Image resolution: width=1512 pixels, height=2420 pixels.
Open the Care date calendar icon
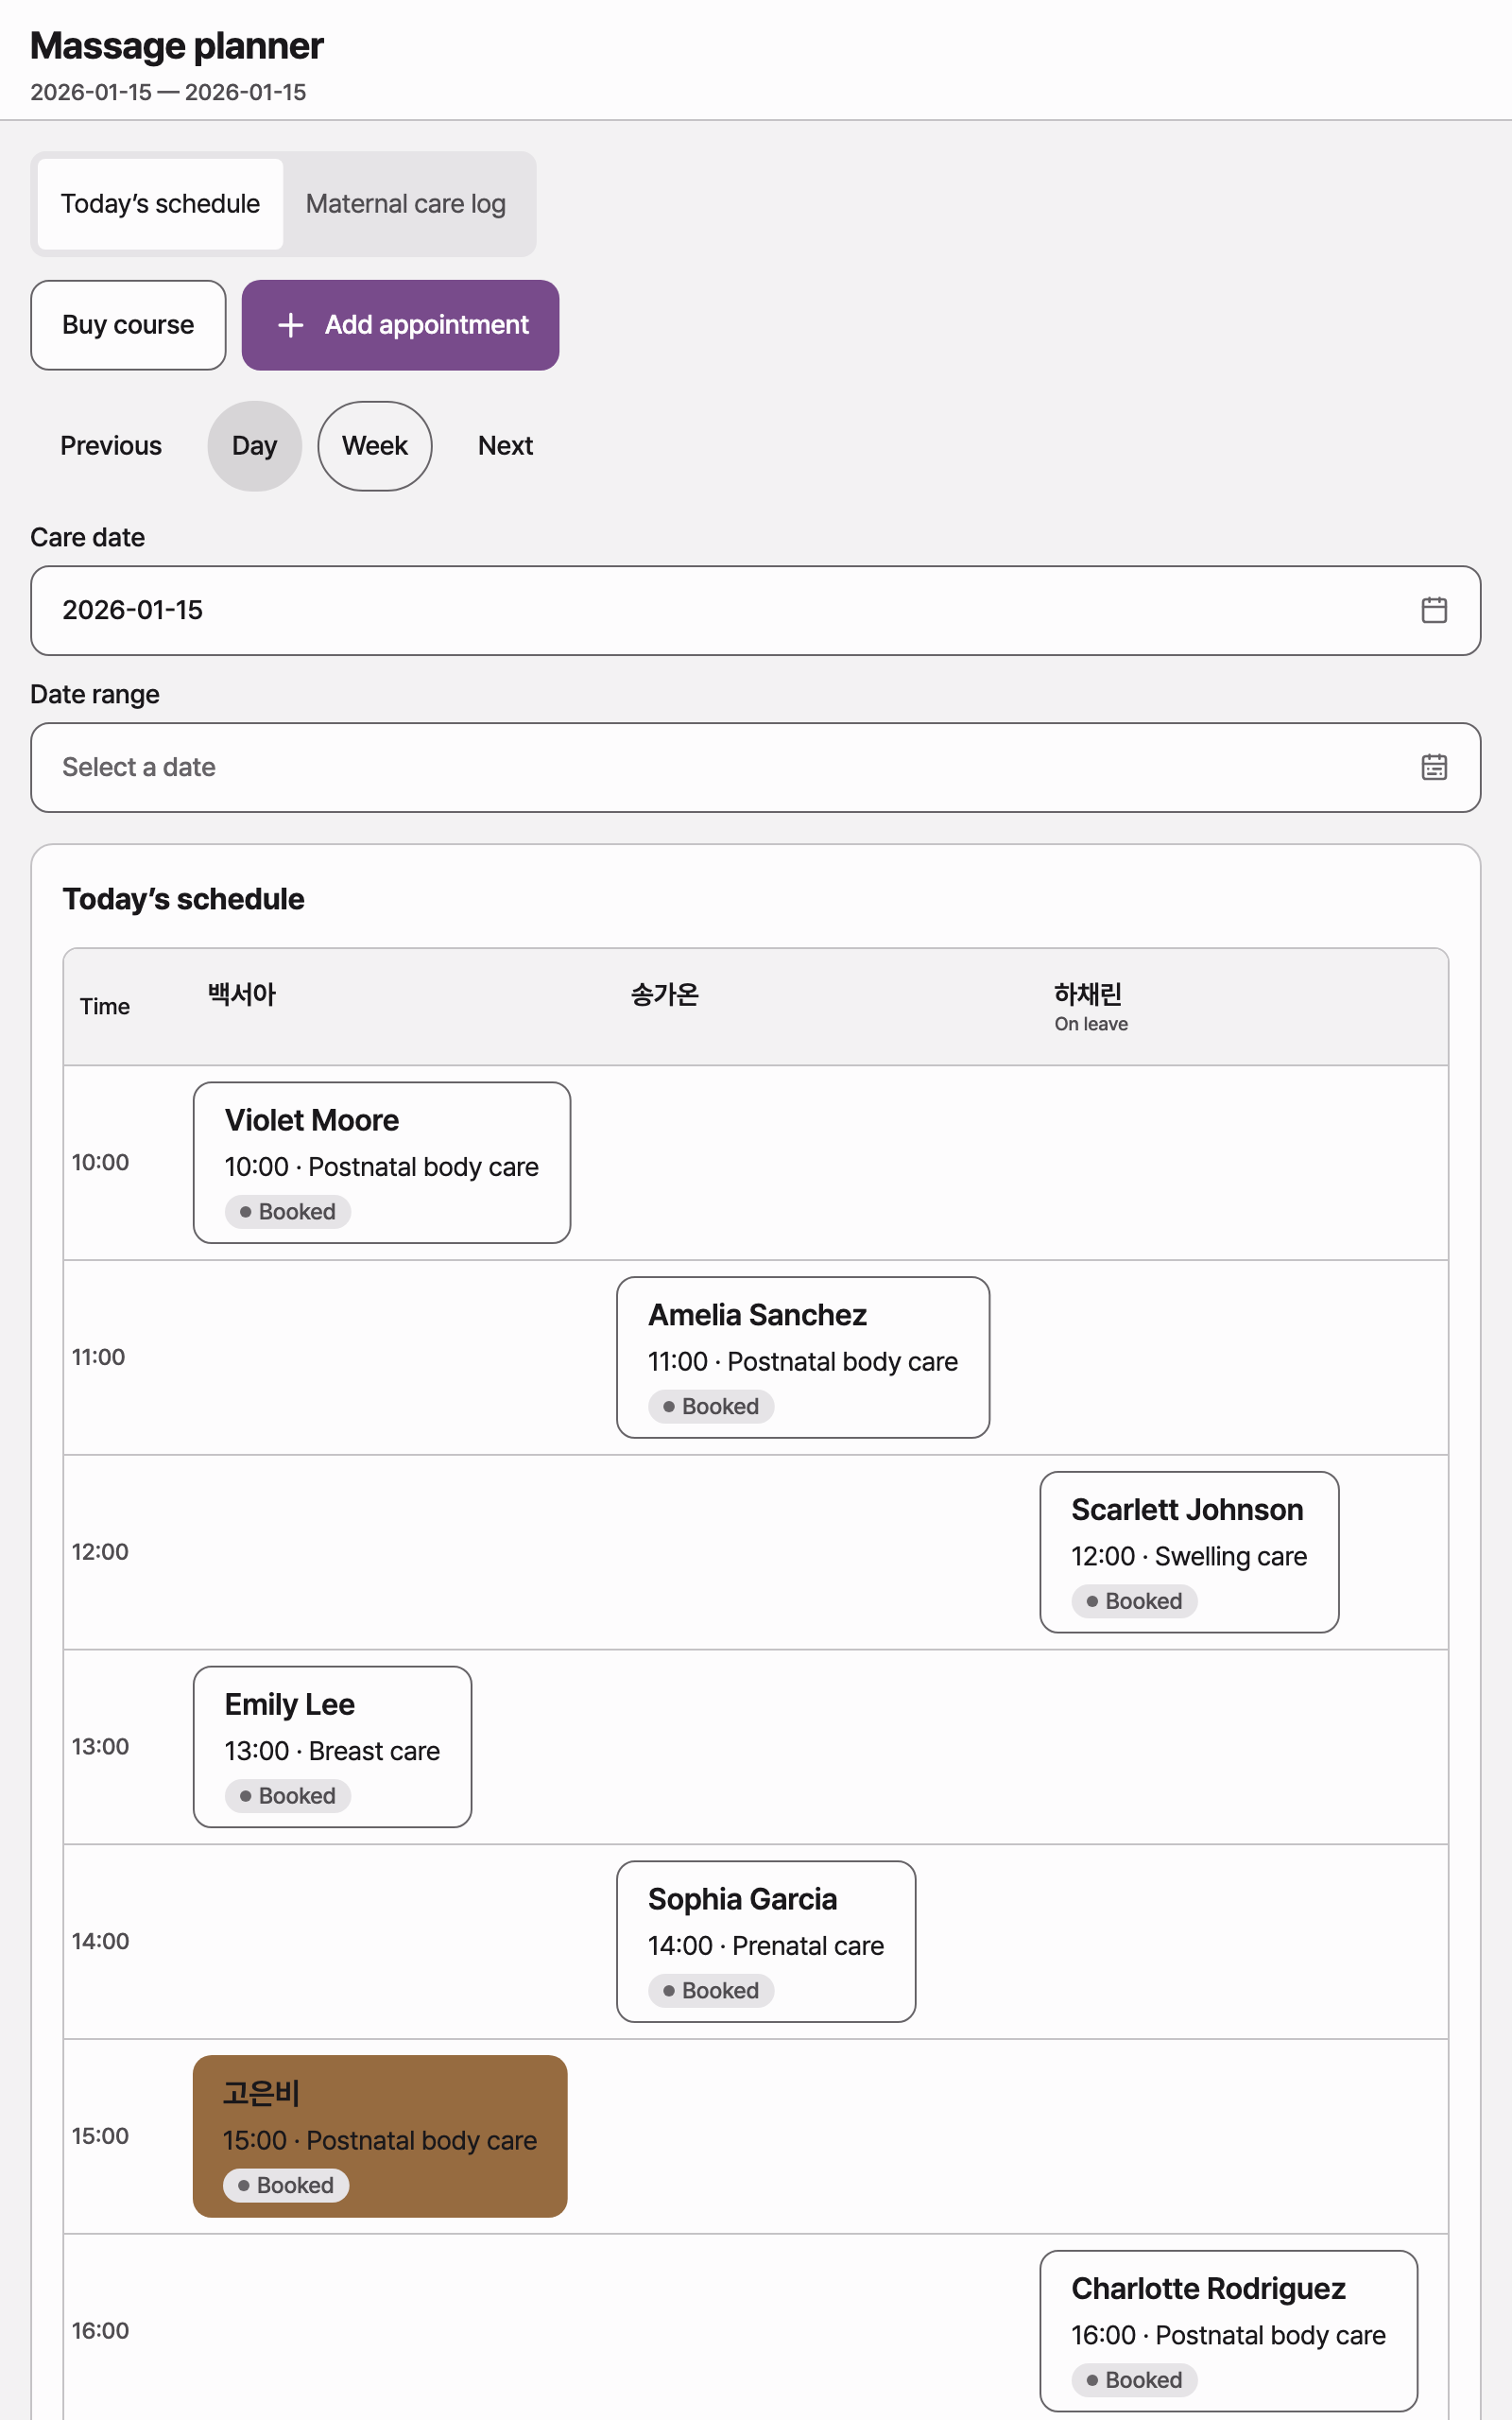click(1433, 610)
